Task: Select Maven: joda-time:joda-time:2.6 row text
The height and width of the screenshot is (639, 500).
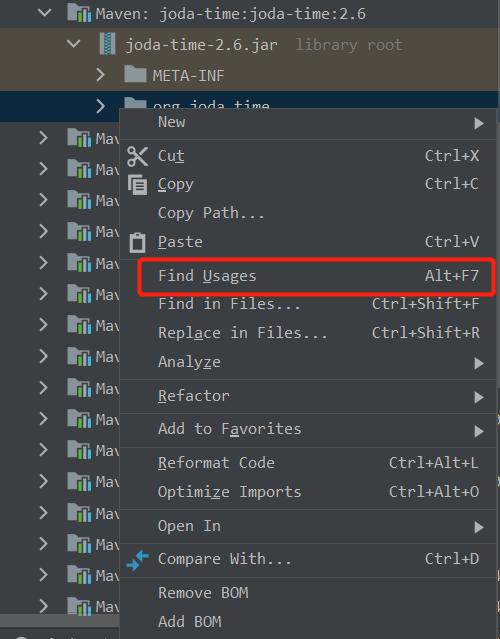Action: (x=230, y=14)
